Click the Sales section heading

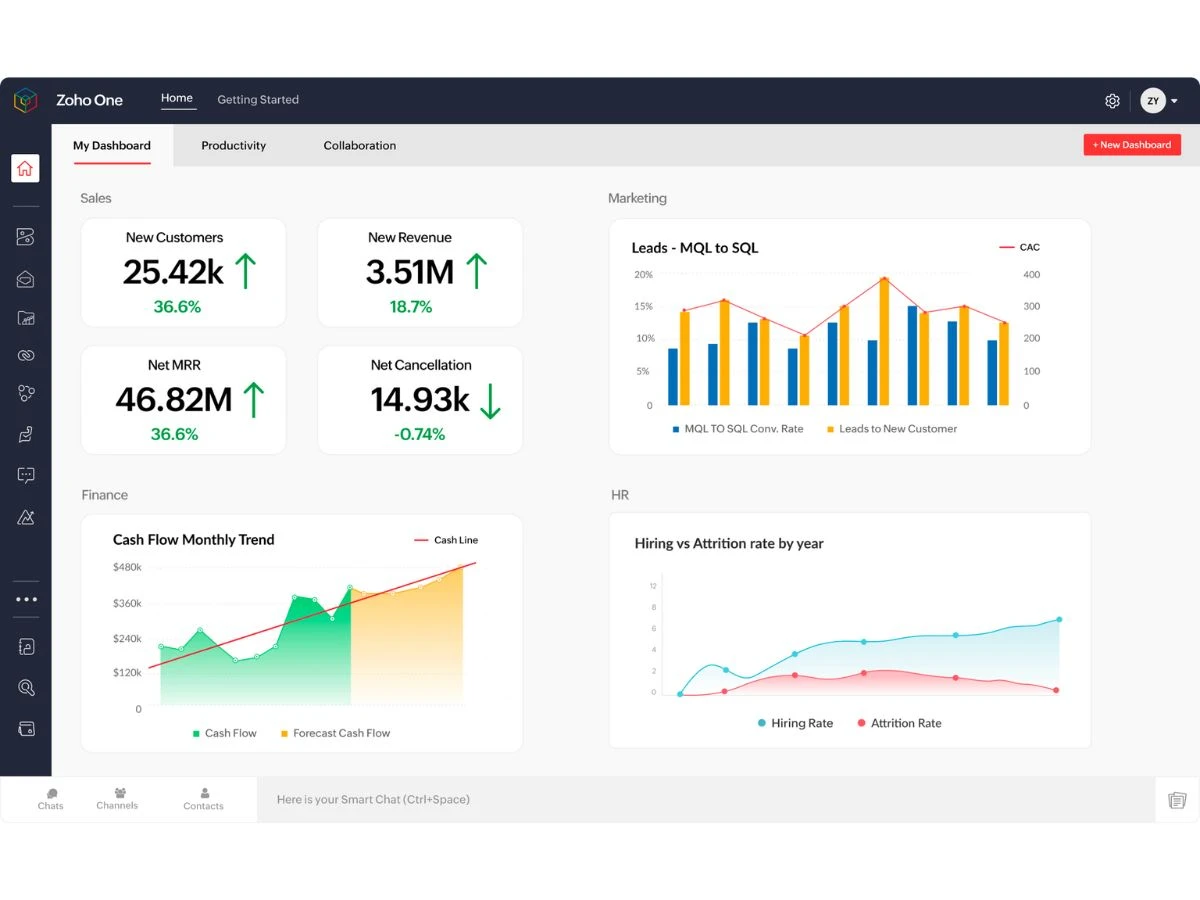click(x=96, y=198)
